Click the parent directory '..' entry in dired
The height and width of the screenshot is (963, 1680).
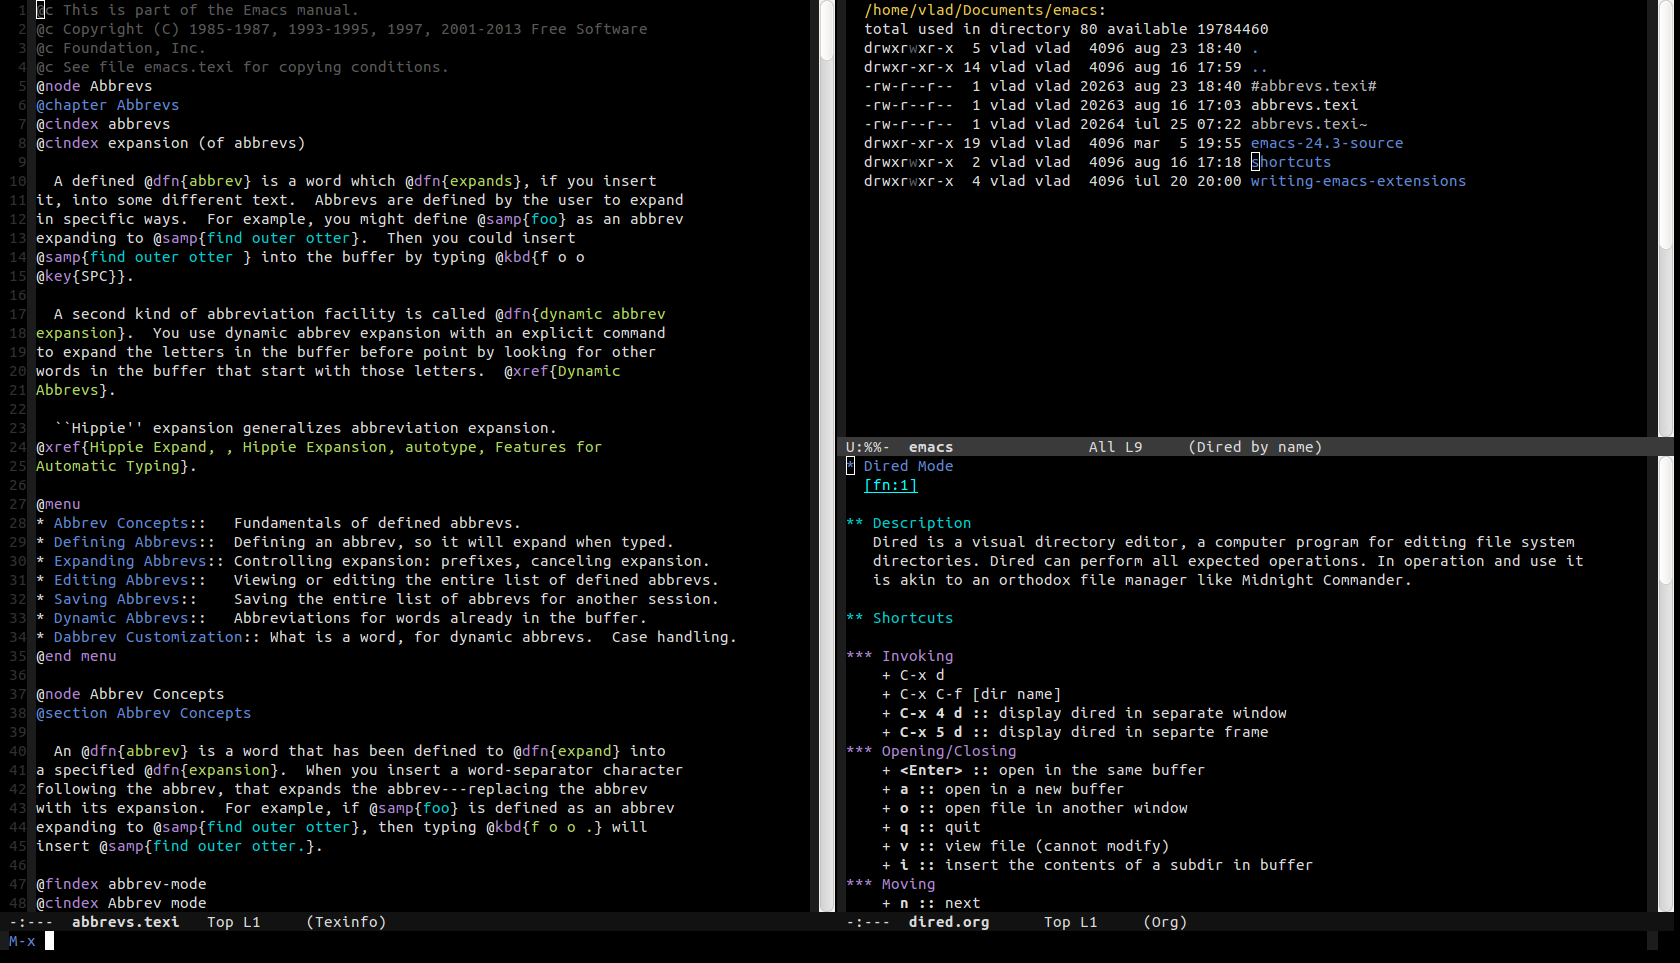pyautogui.click(x=1259, y=67)
